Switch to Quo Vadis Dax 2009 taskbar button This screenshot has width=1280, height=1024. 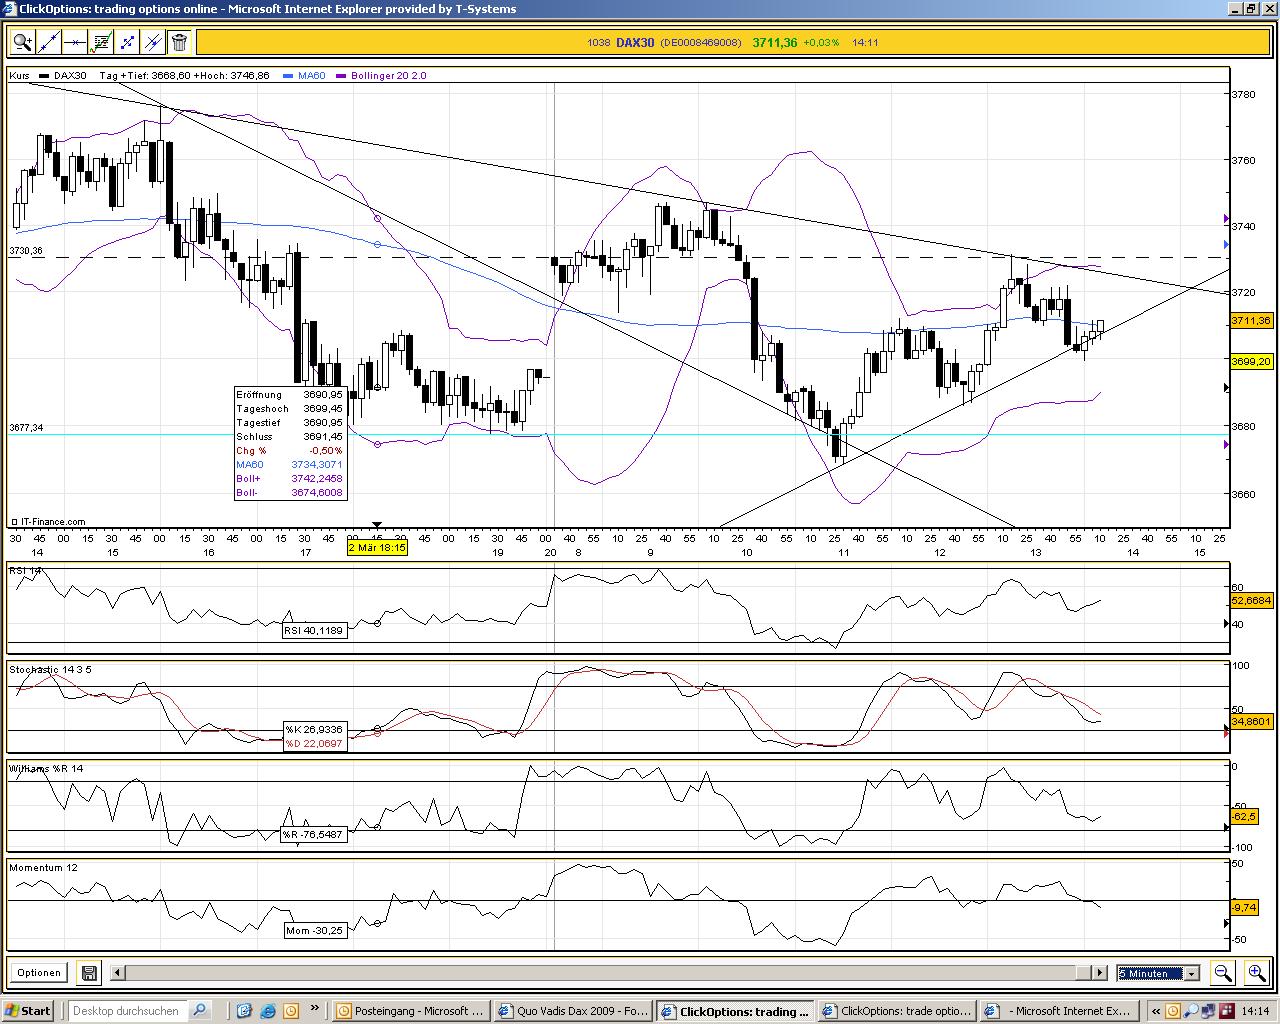coord(573,1010)
